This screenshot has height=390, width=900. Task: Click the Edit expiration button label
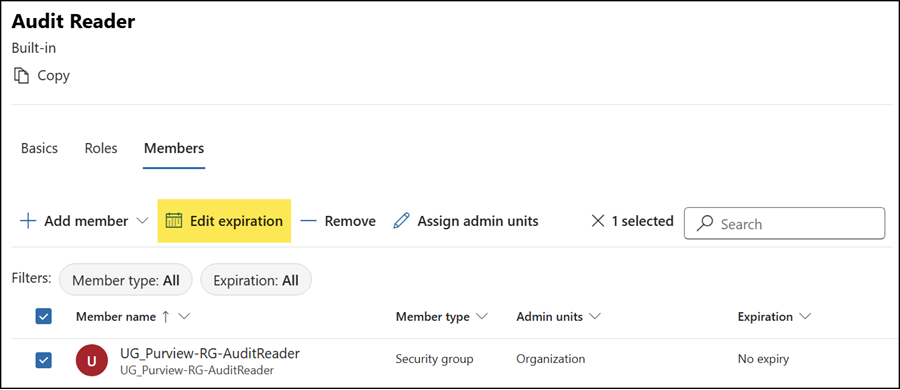pyautogui.click(x=236, y=221)
